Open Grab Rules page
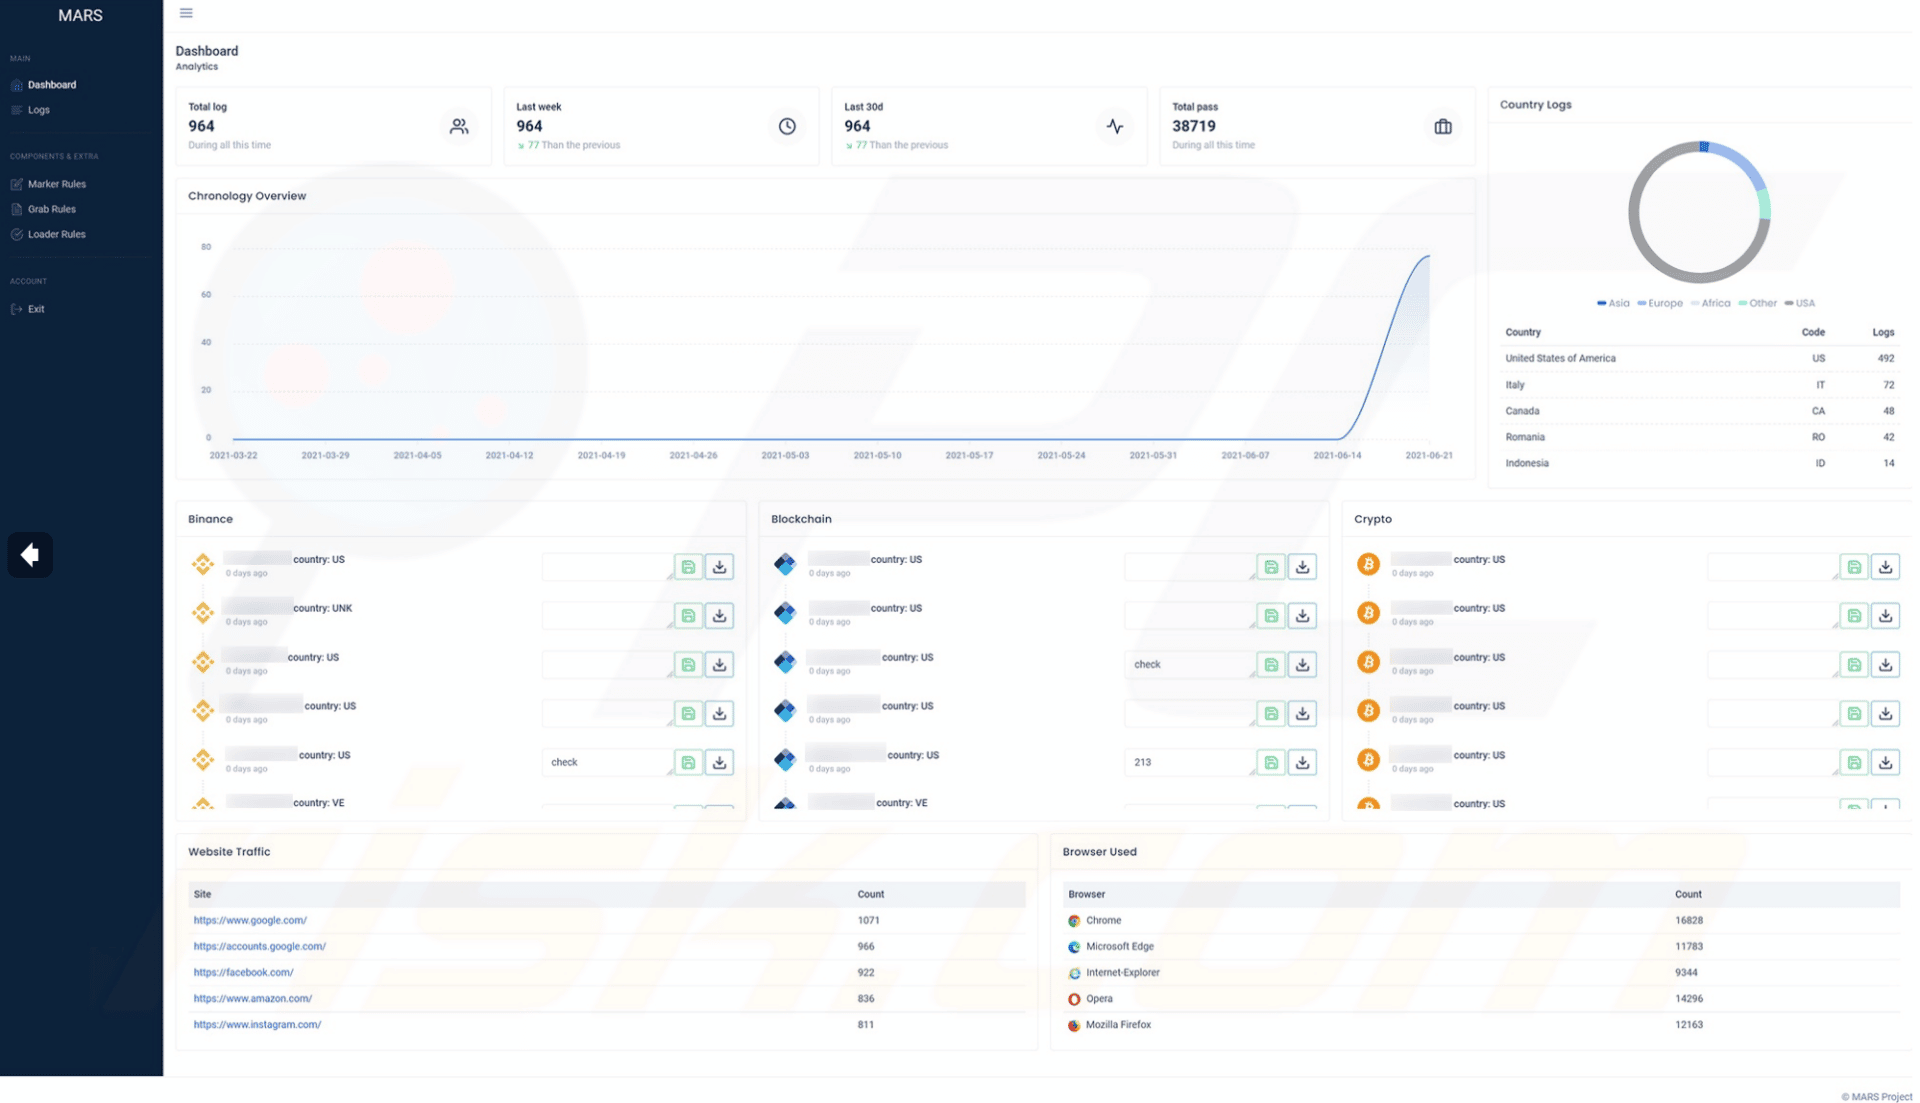The image size is (1920, 1103). point(51,209)
